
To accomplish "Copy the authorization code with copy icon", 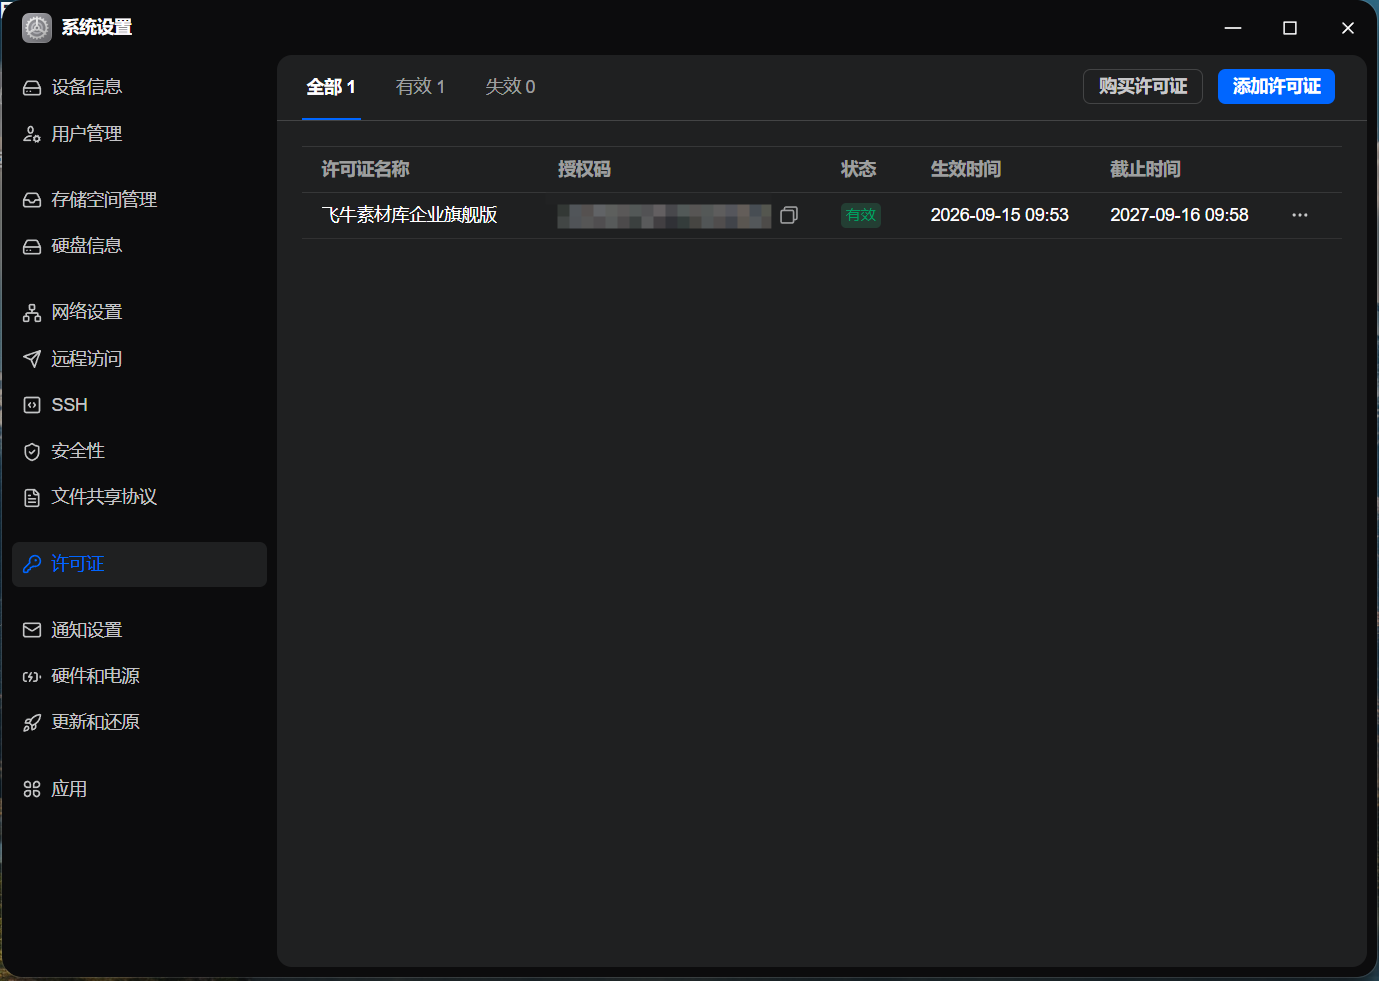I will coord(789,215).
